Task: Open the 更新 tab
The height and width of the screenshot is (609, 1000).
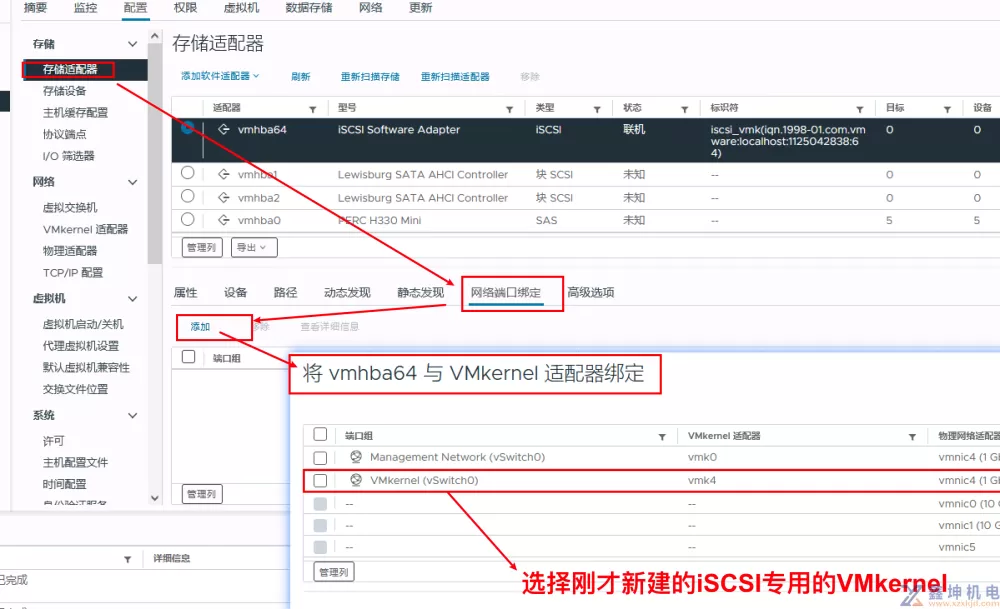Action: point(420,8)
